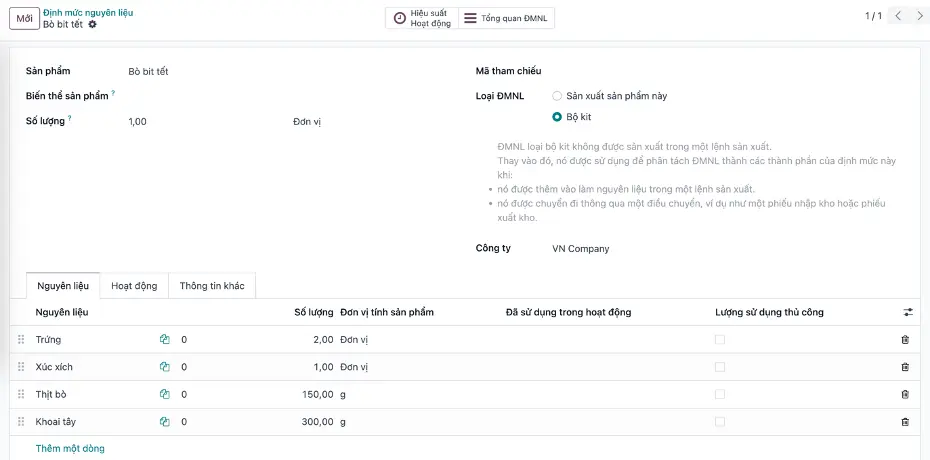Remove the Xúc xích line with trash icon
The height and width of the screenshot is (460, 930).
905,367
